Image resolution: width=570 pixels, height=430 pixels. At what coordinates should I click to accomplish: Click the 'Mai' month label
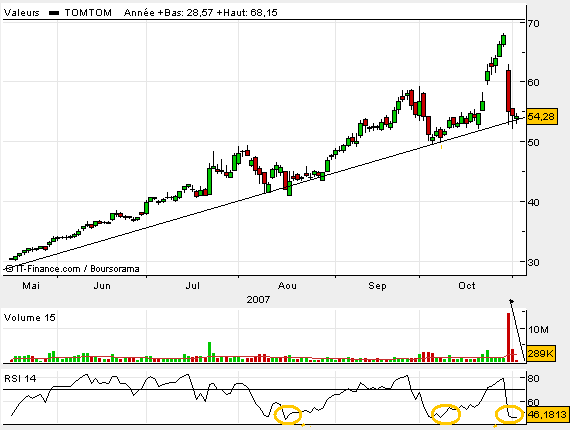tap(31, 286)
